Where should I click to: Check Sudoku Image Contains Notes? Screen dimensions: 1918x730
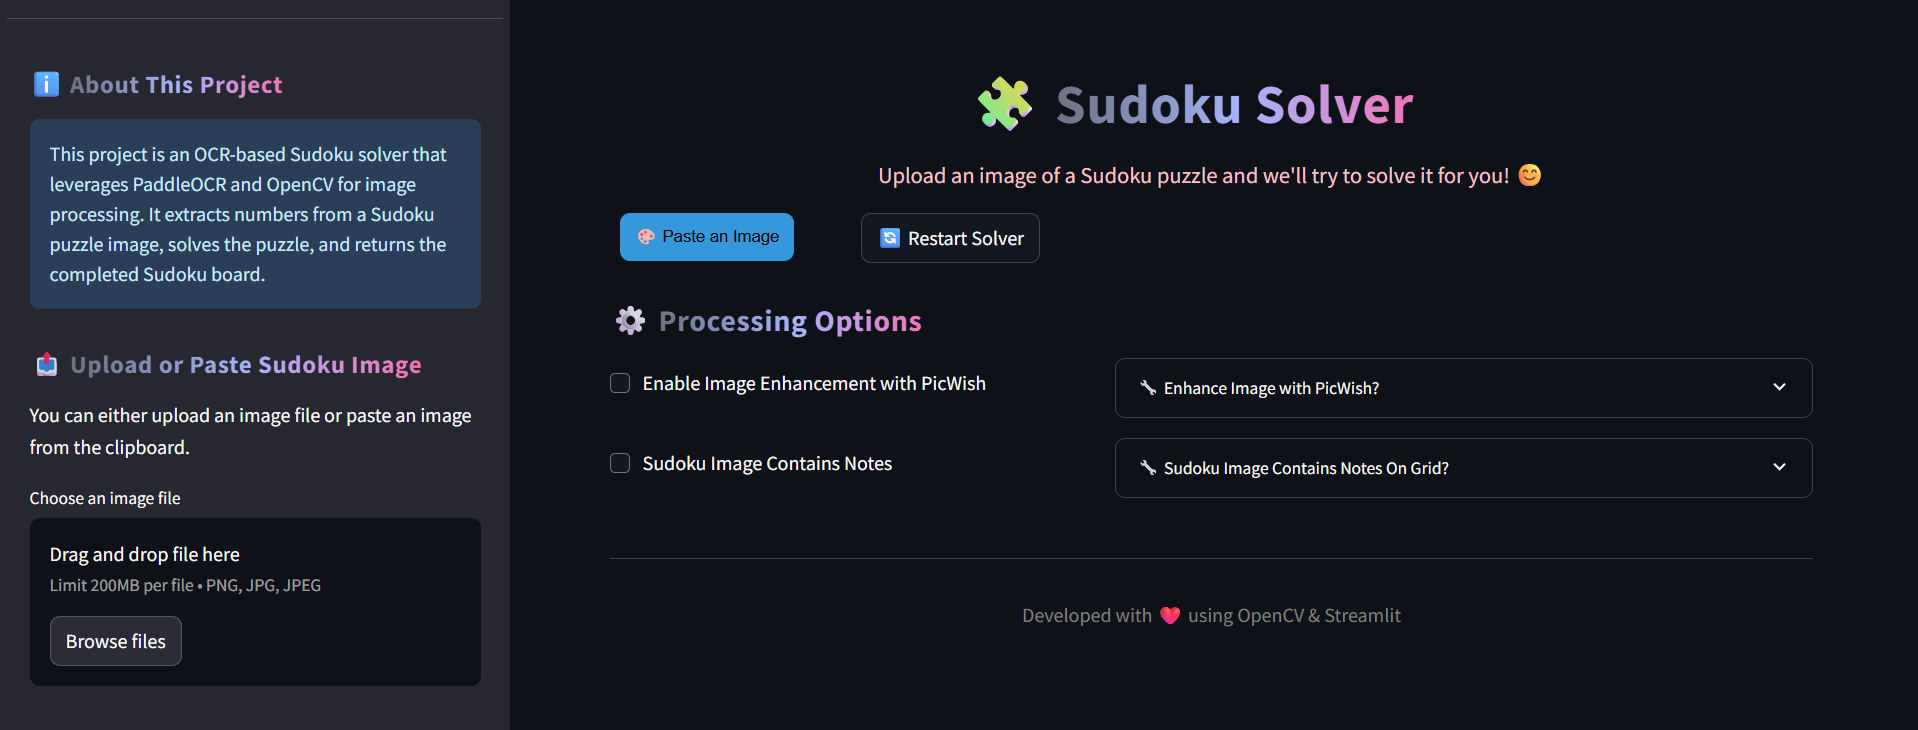pos(619,463)
